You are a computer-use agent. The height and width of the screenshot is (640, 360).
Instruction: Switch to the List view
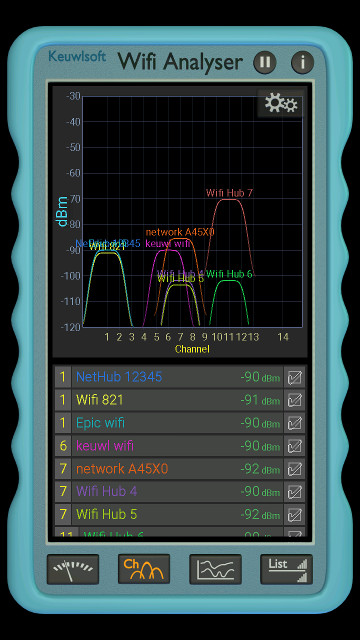[287, 569]
